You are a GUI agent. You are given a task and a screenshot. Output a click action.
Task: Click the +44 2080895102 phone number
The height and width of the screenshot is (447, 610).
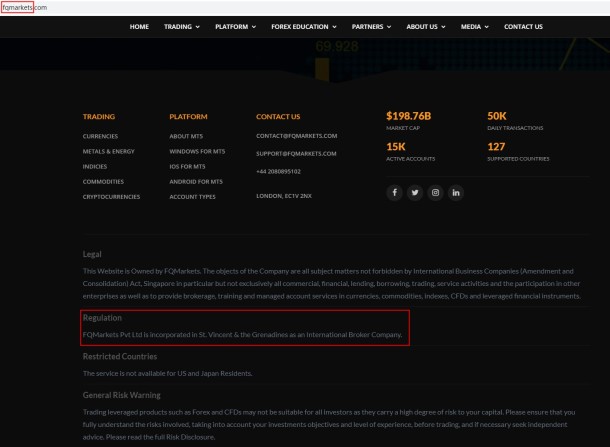(278, 172)
